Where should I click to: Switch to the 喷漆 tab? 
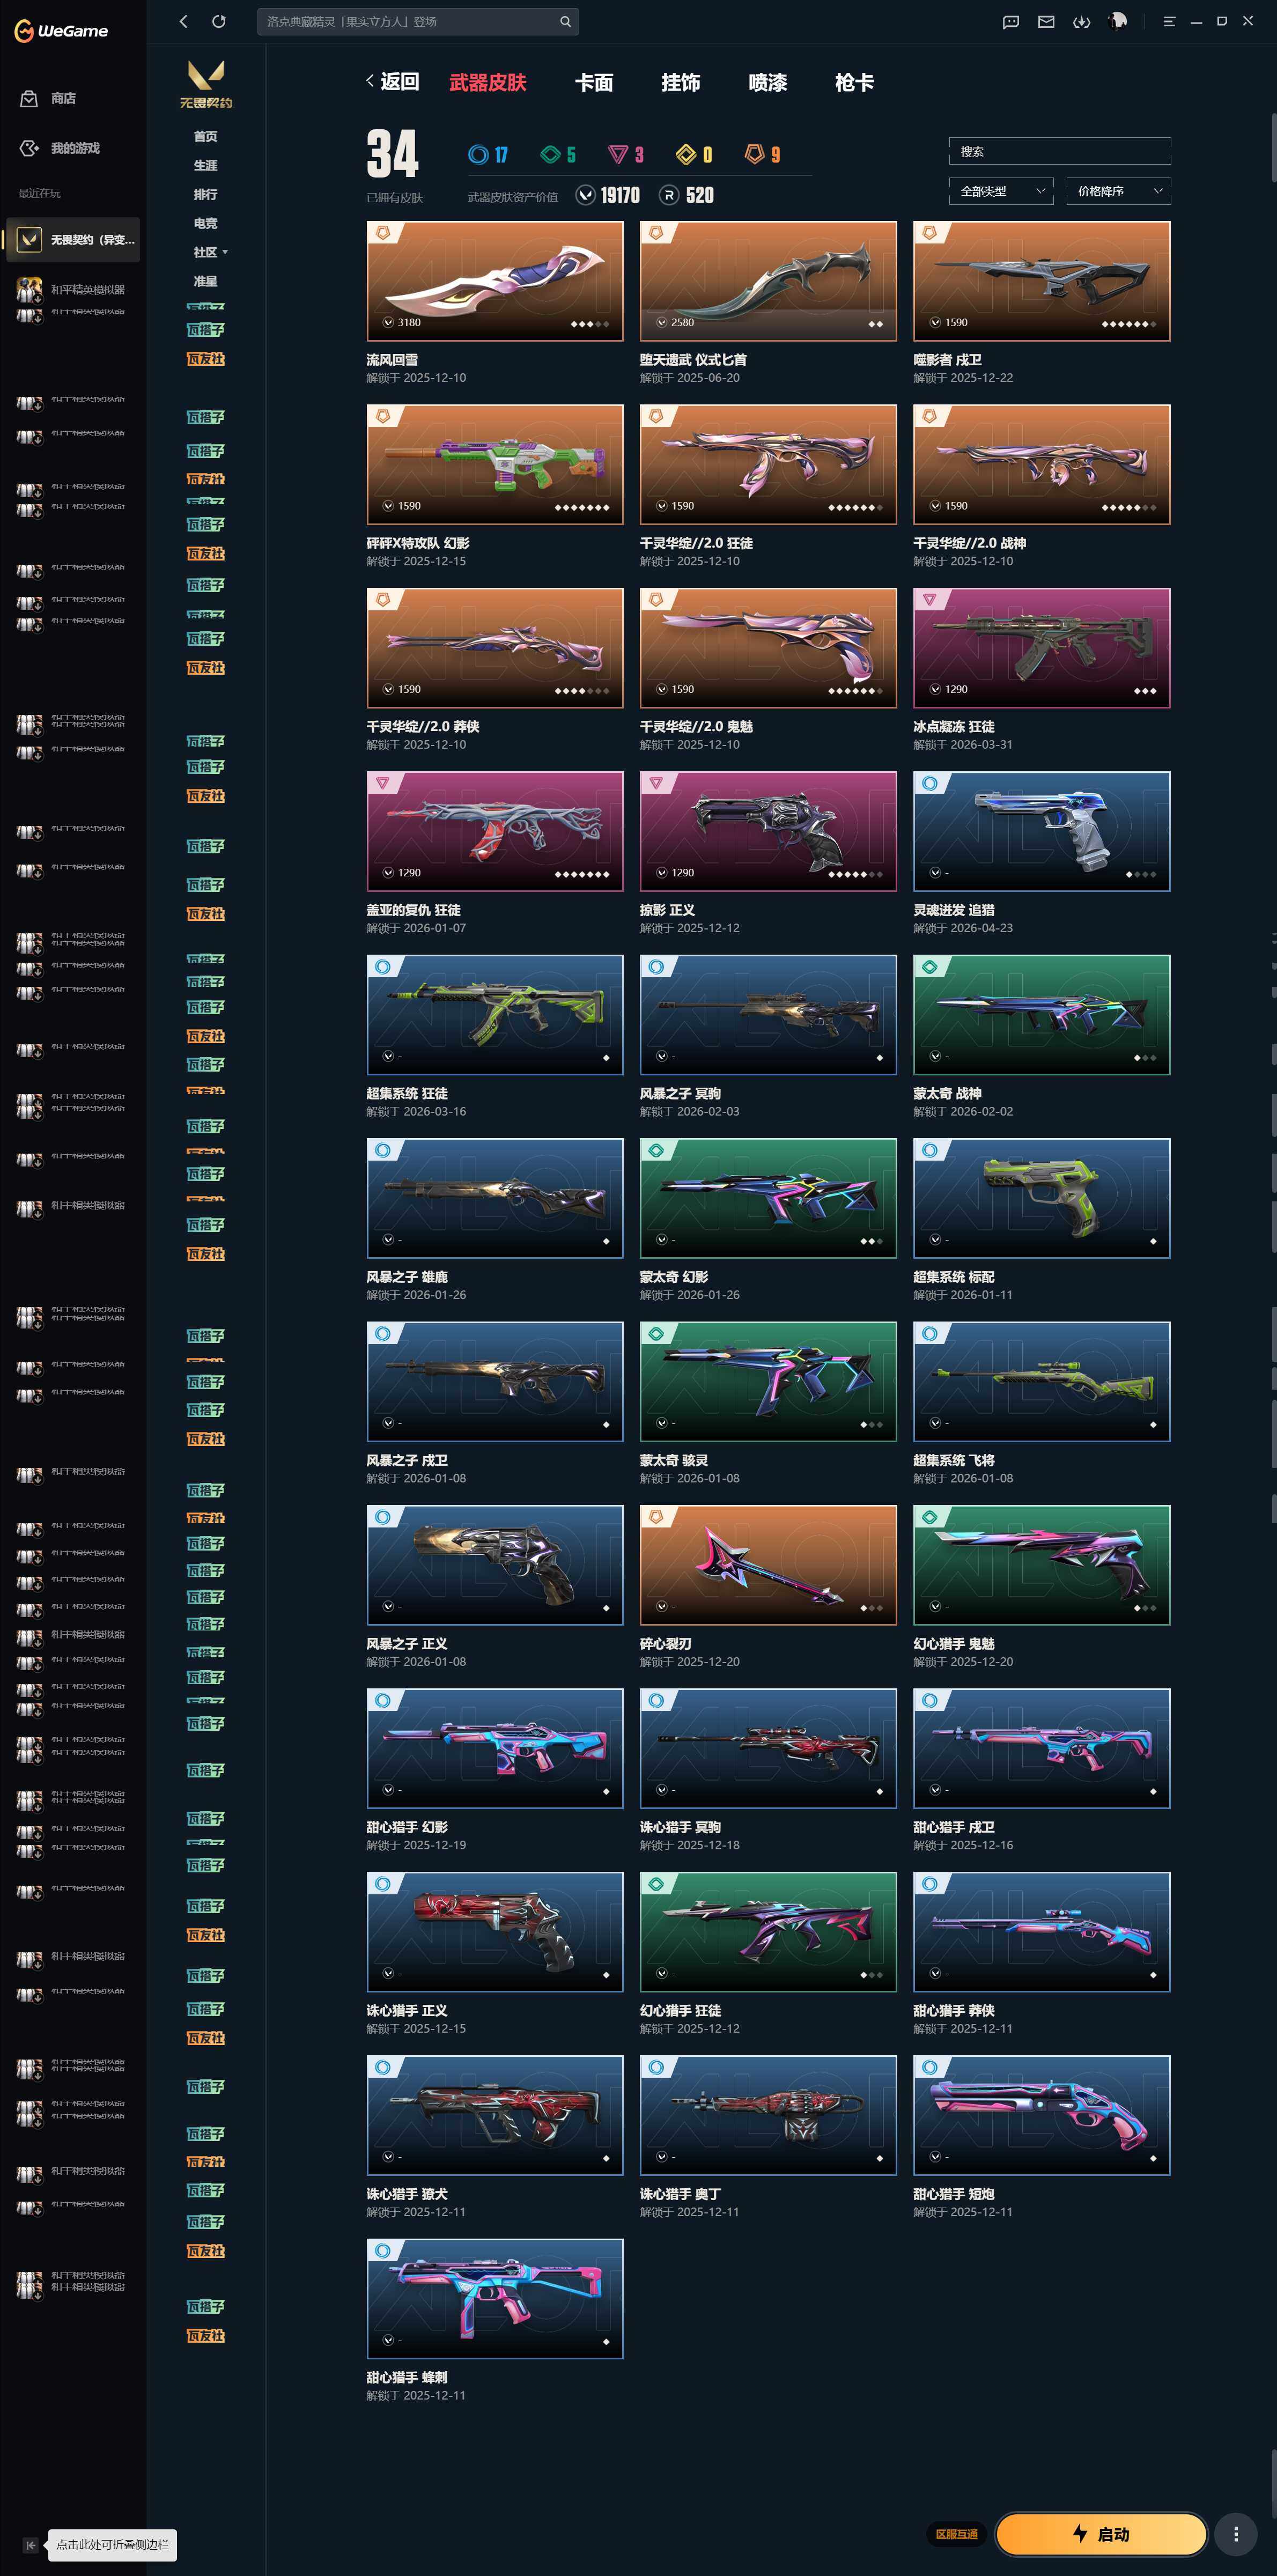point(768,82)
